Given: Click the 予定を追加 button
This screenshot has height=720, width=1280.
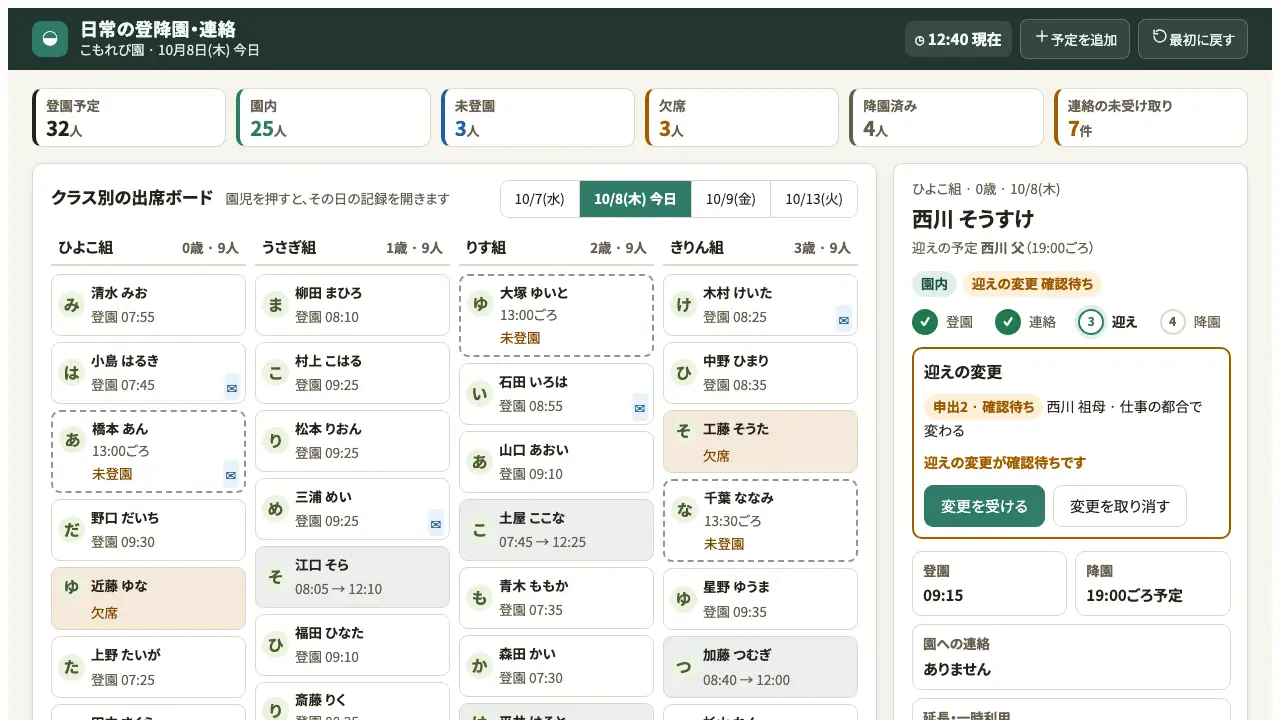Looking at the screenshot, I should (x=1075, y=39).
